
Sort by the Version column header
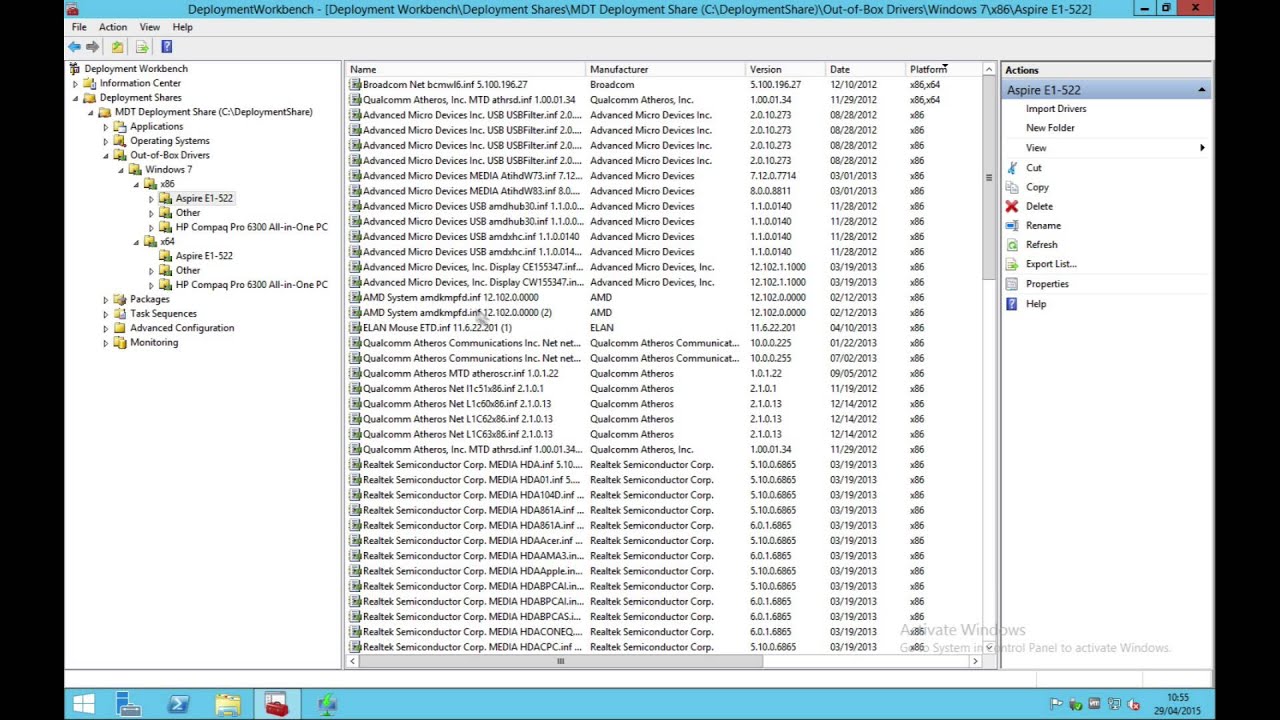click(785, 69)
